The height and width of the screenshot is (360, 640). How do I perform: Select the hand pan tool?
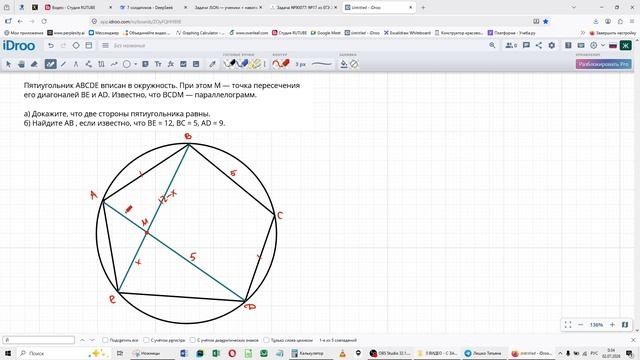point(21,64)
